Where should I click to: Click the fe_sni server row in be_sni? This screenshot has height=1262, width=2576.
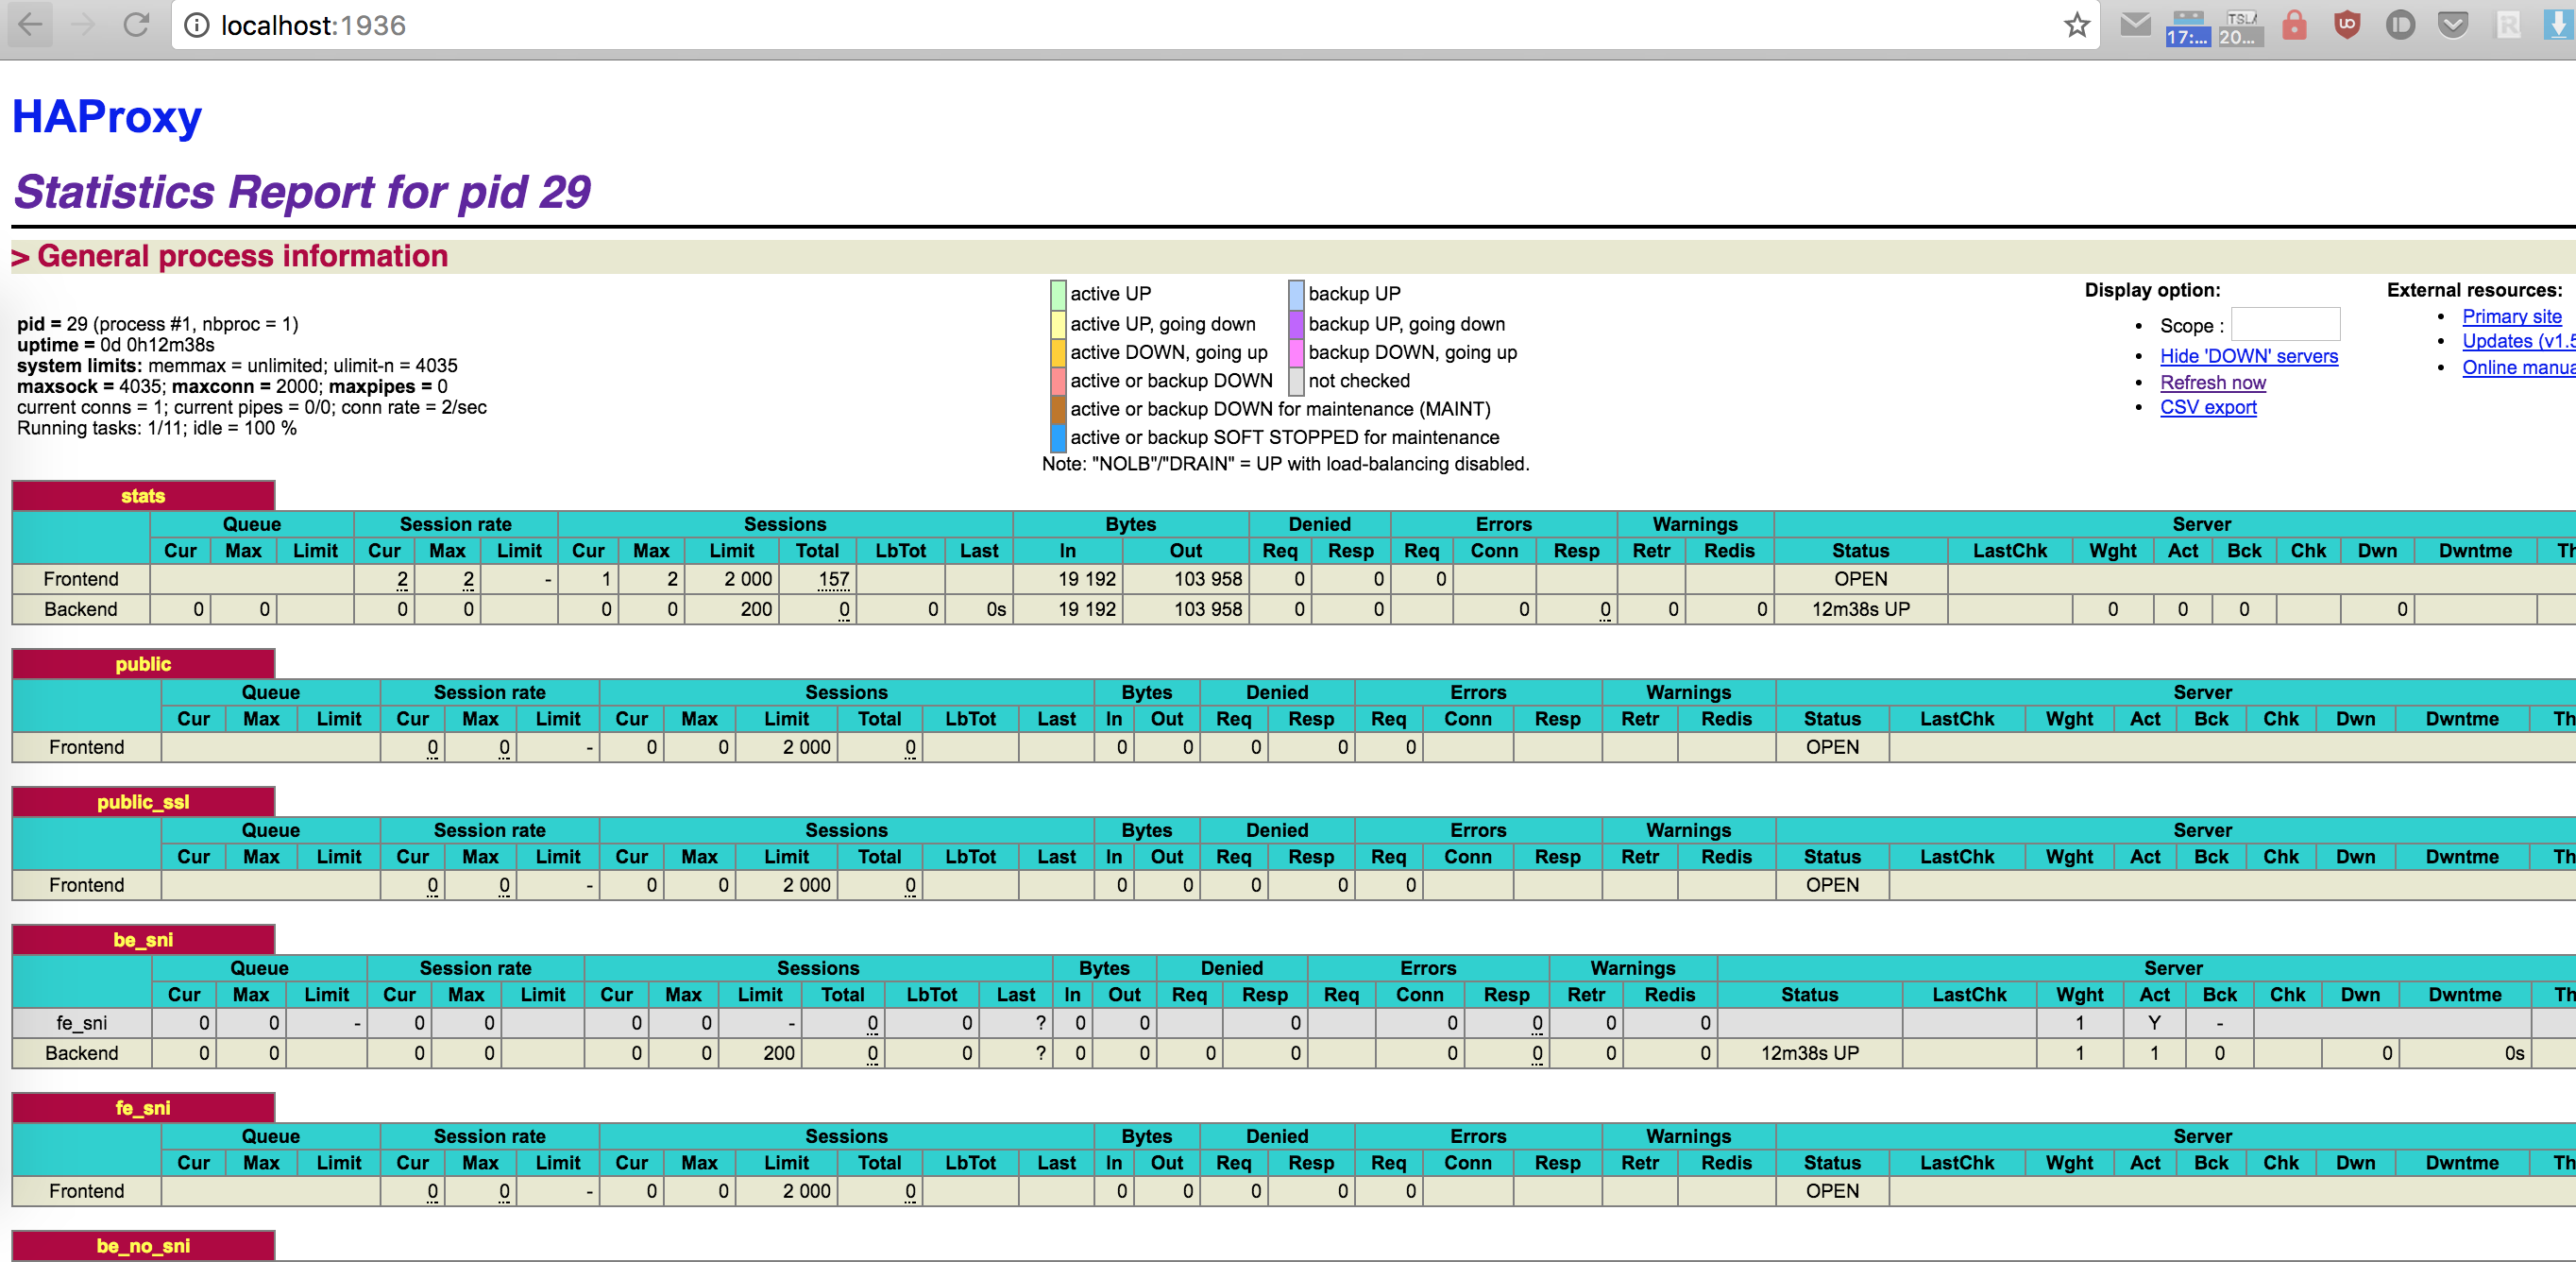coord(1294,1023)
